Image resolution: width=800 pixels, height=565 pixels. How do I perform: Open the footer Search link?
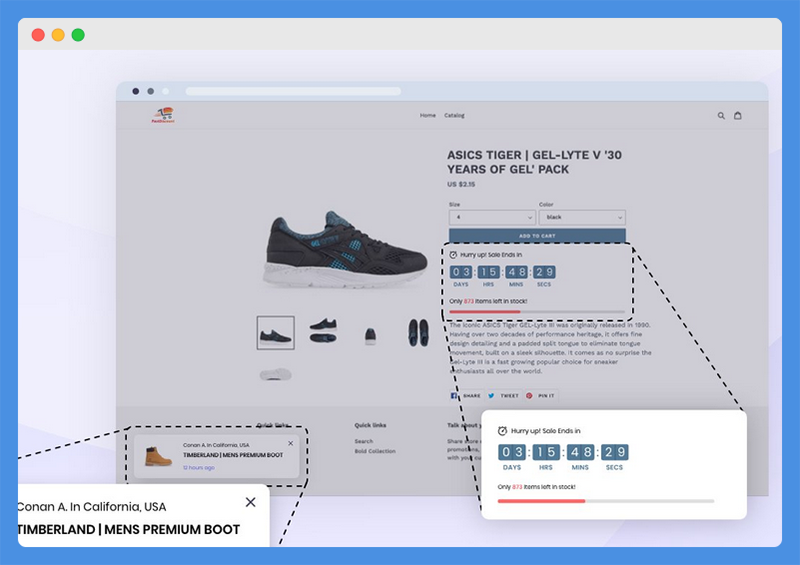364,441
